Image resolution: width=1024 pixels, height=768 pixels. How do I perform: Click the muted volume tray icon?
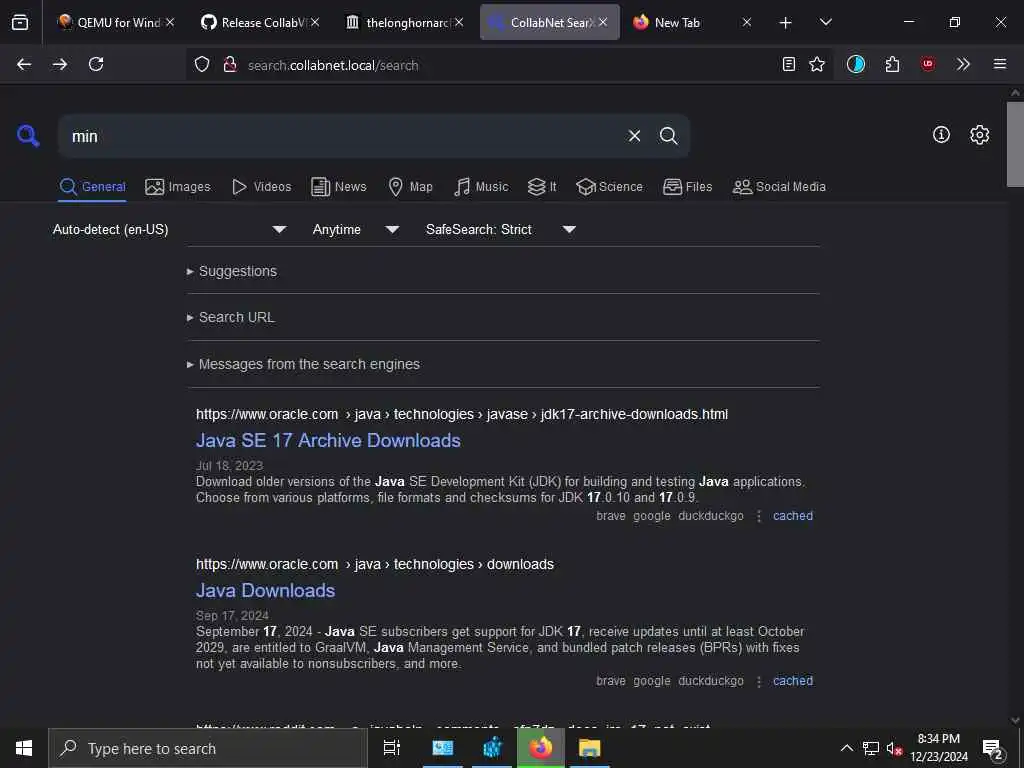coord(893,748)
